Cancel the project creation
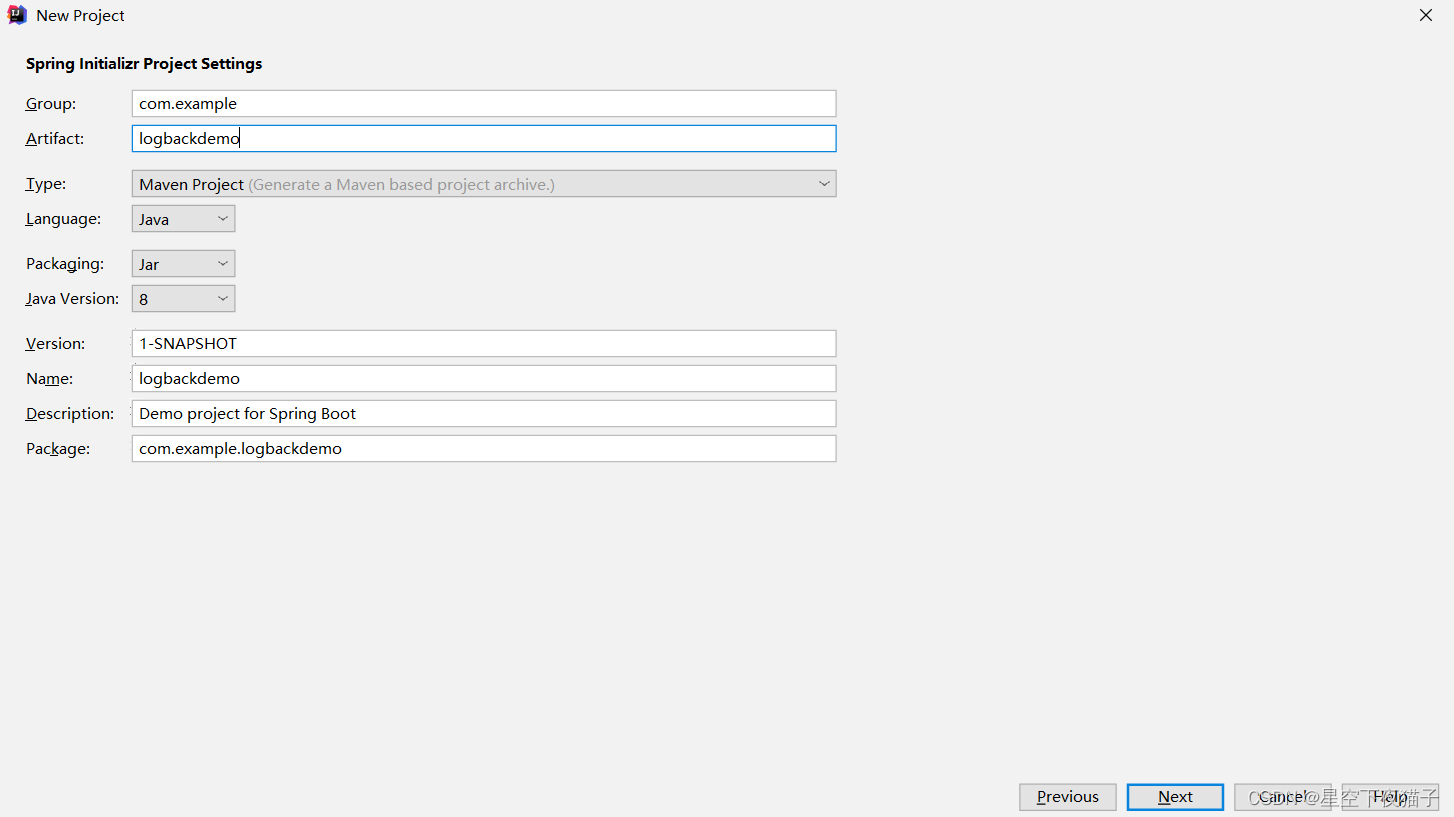 (1283, 797)
